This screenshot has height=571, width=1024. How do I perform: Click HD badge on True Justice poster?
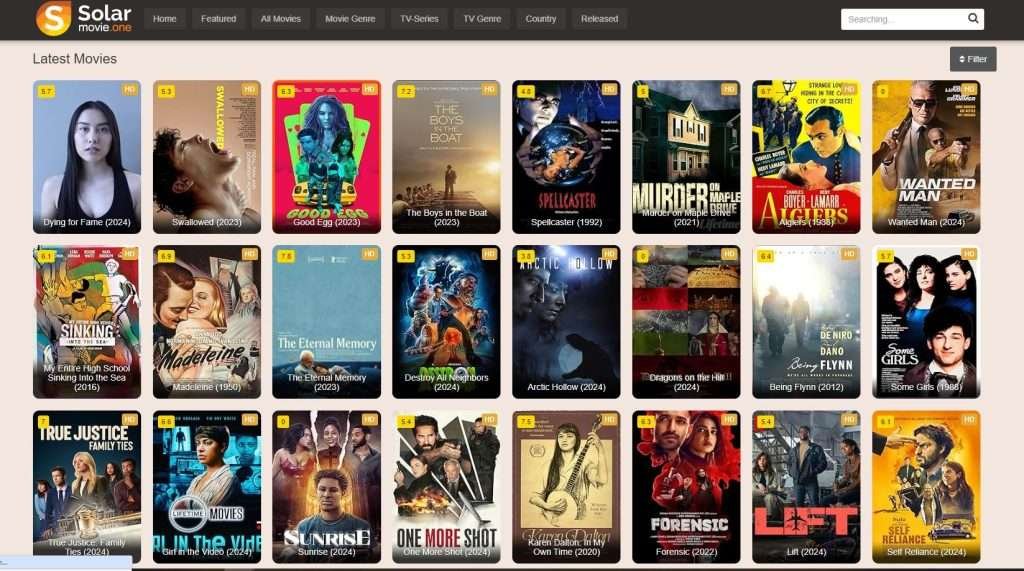[x=129, y=419]
